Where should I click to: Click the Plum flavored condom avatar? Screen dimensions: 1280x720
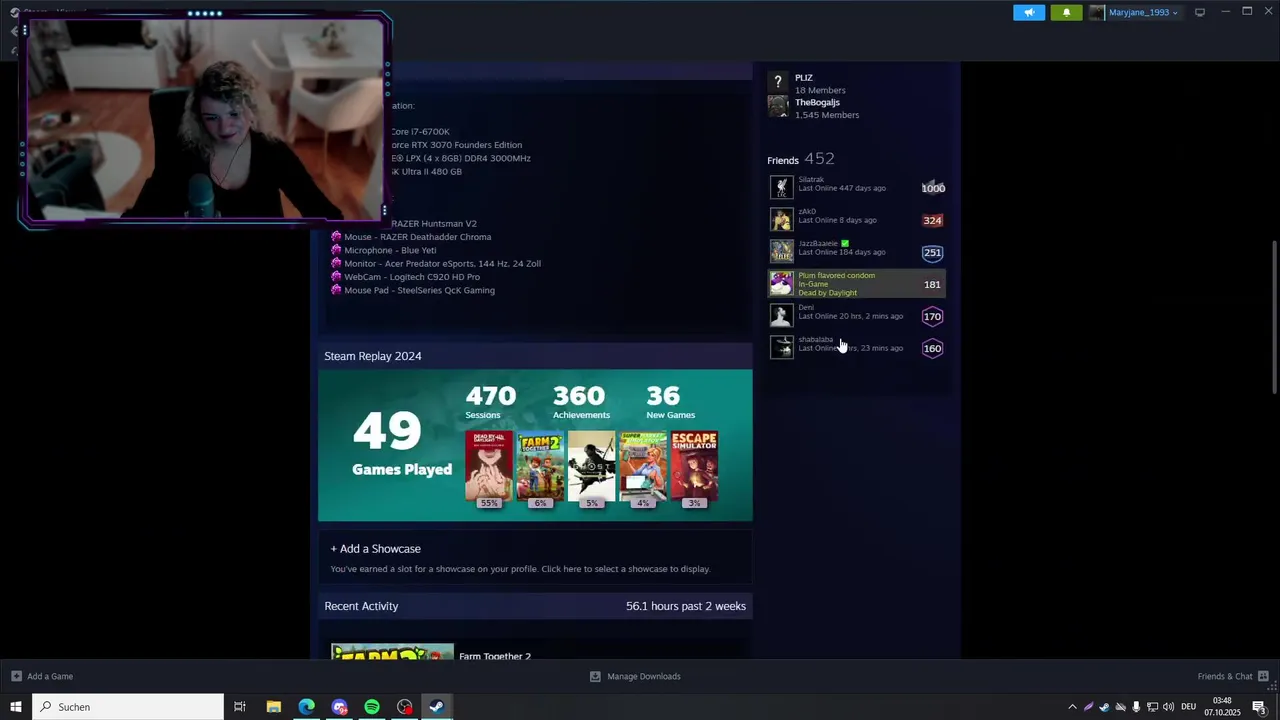781,284
